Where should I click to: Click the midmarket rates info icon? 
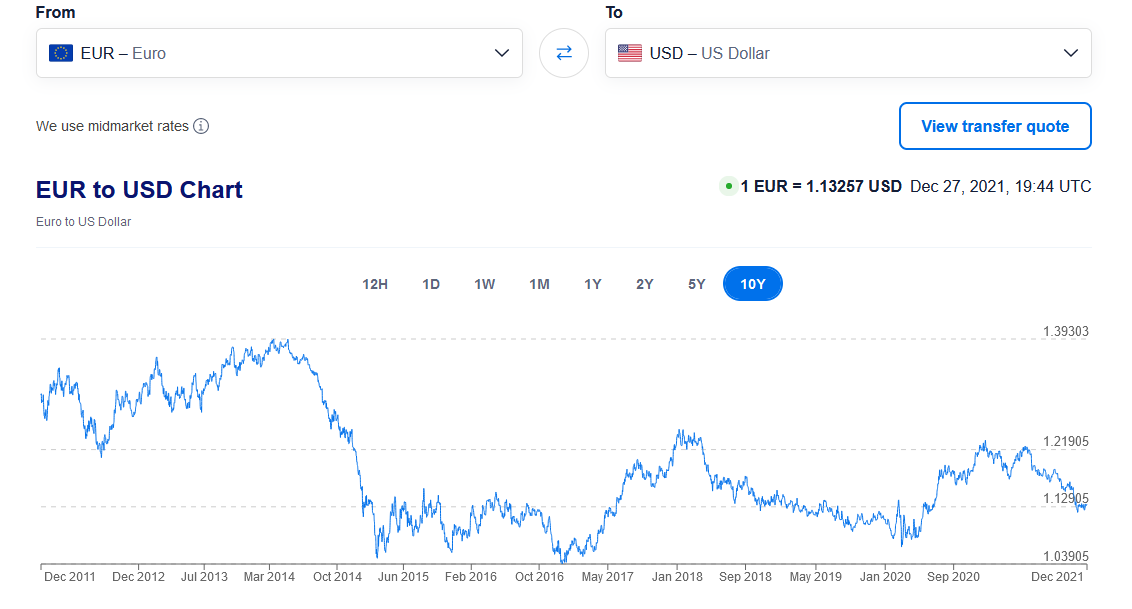pyautogui.click(x=201, y=126)
